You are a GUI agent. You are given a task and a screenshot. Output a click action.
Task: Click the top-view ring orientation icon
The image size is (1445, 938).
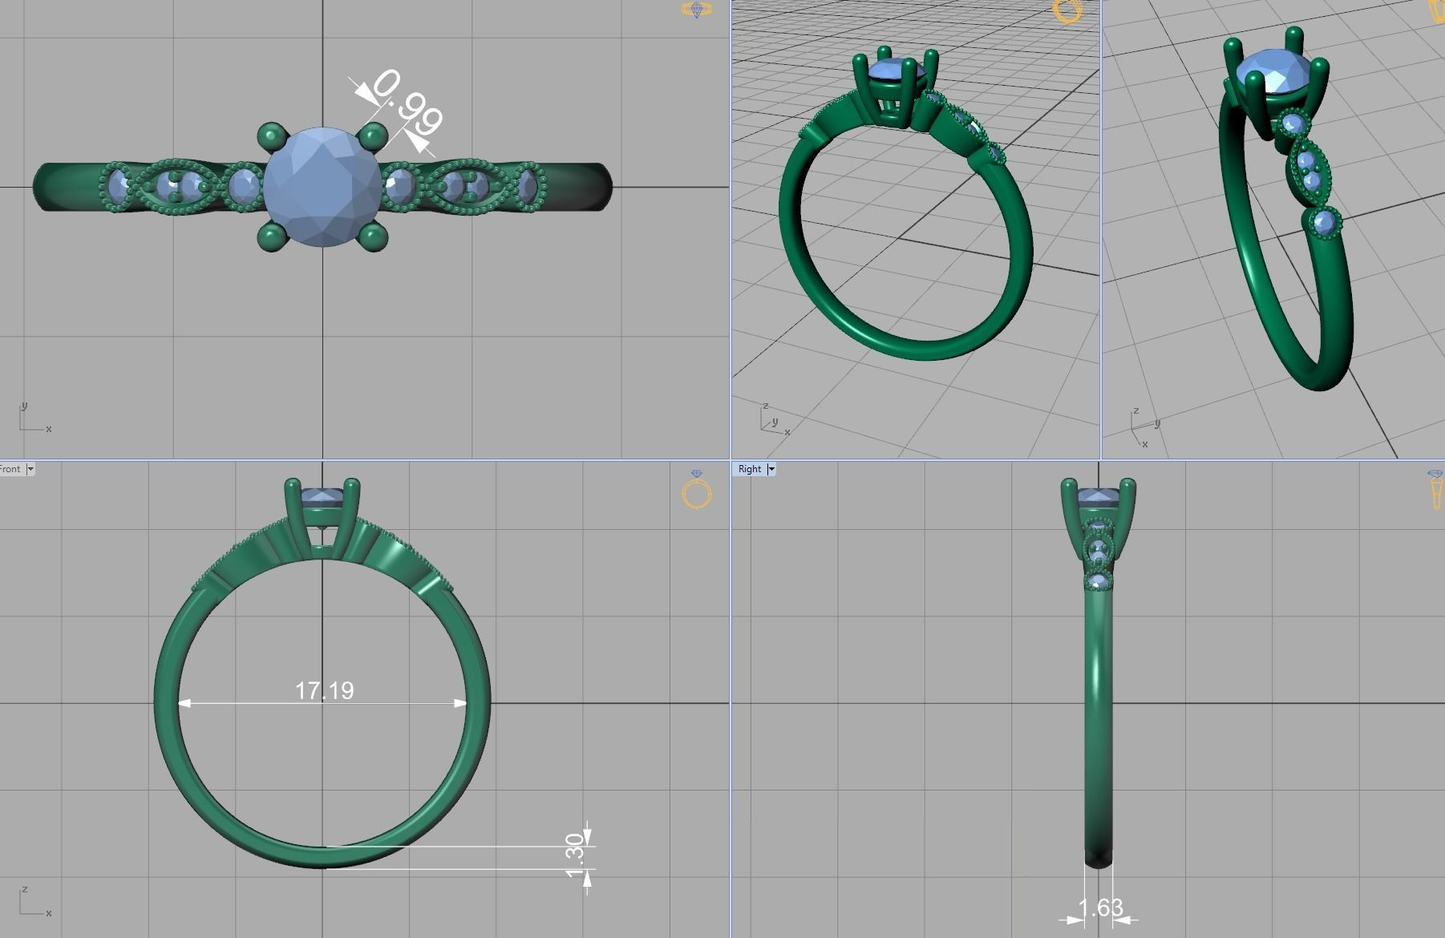(x=697, y=10)
